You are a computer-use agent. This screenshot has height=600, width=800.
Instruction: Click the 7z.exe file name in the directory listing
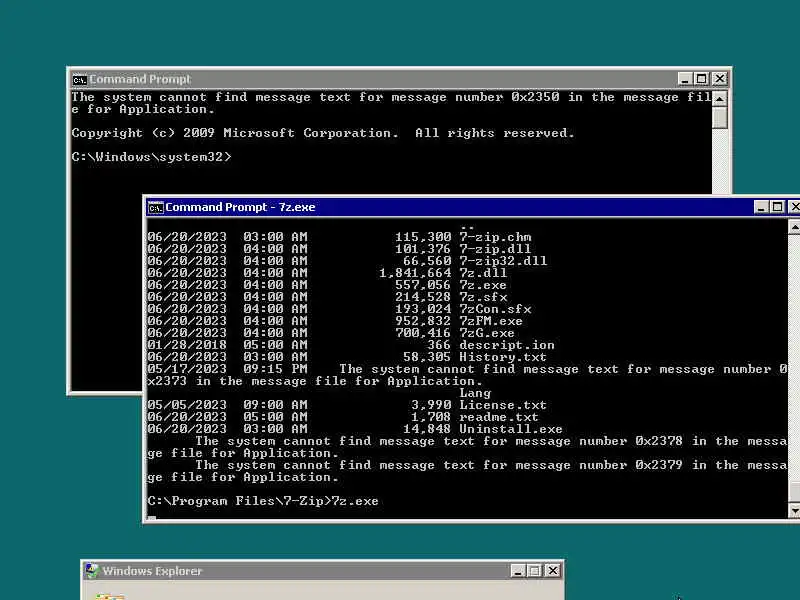click(x=483, y=285)
